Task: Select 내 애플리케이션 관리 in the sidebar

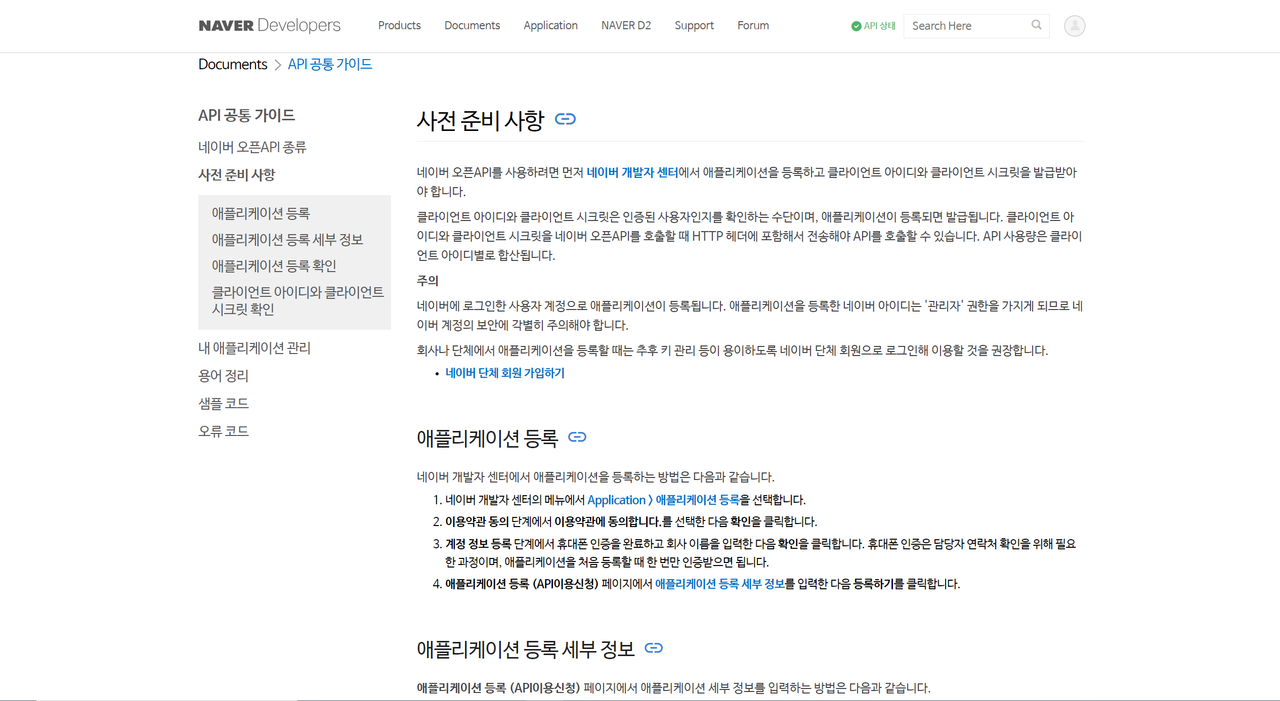Action: [x=254, y=348]
